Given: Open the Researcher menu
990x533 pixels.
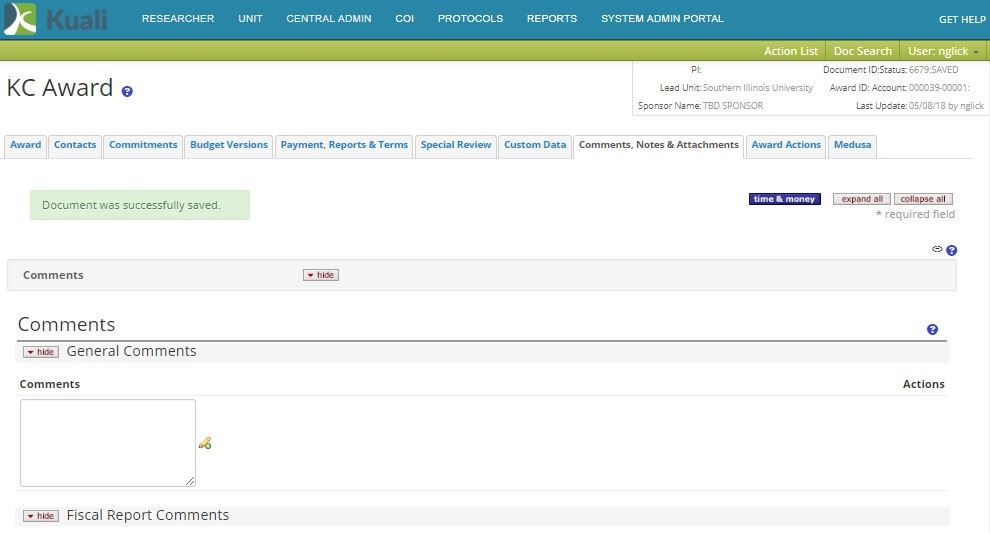Looking at the screenshot, I should coord(178,19).
